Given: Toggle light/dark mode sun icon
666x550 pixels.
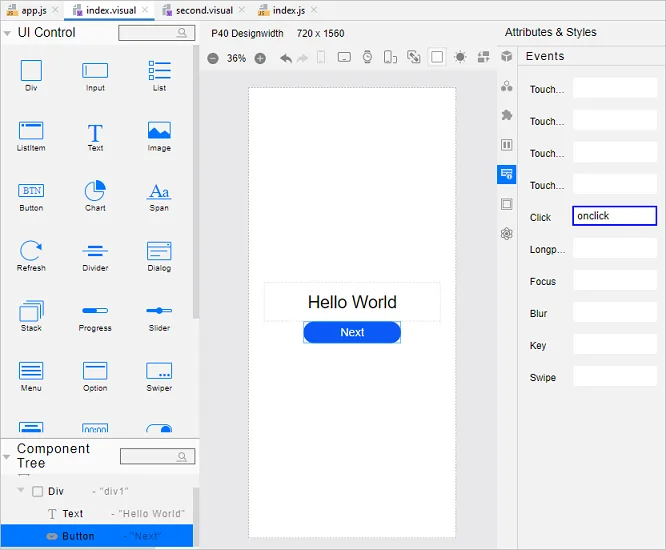Looking at the screenshot, I should coord(460,57).
